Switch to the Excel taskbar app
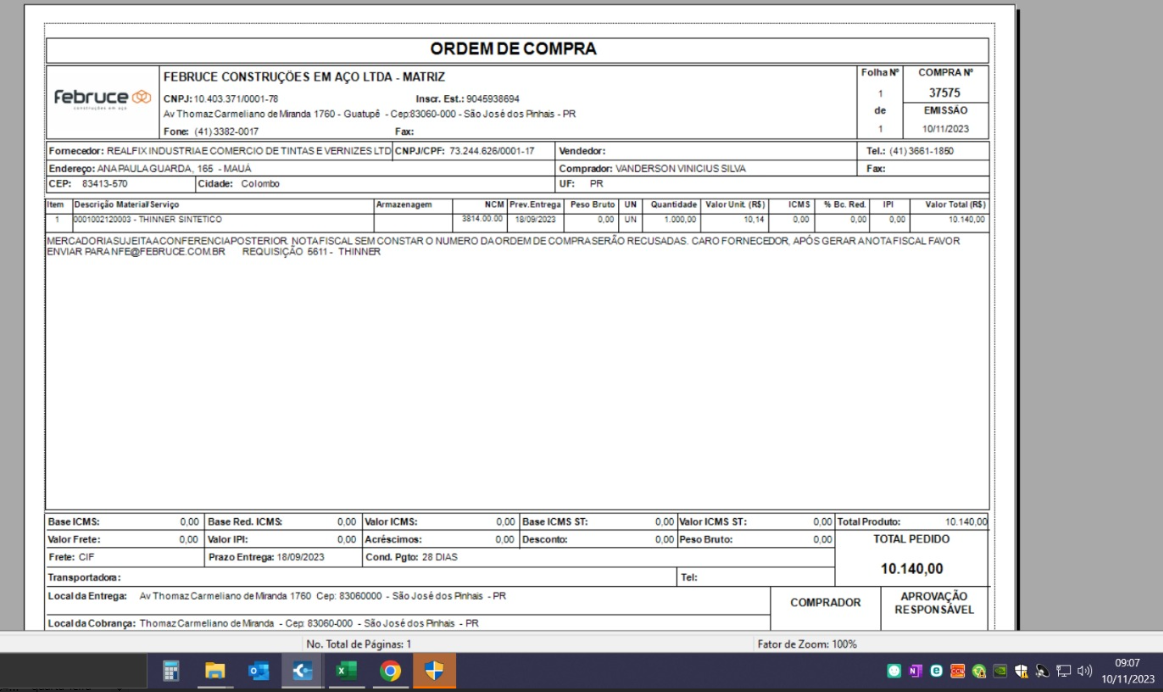This screenshot has height=692, width=1163. click(x=345, y=672)
